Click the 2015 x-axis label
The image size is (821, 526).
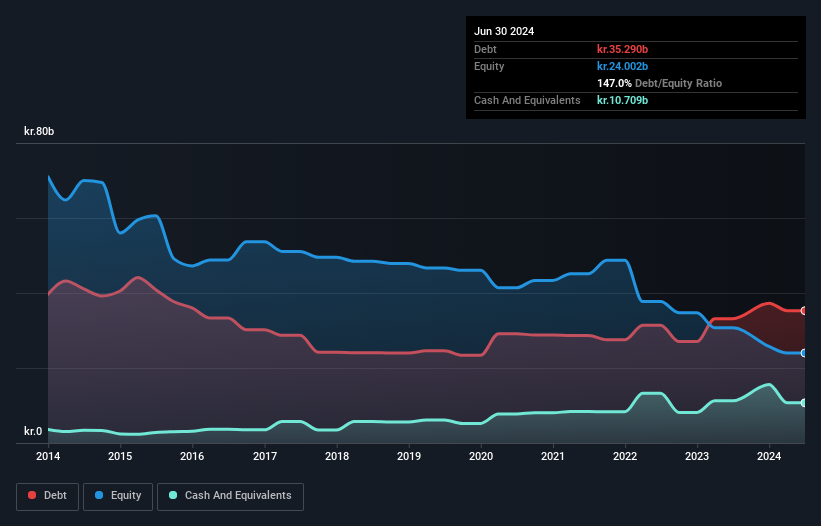tap(120, 456)
